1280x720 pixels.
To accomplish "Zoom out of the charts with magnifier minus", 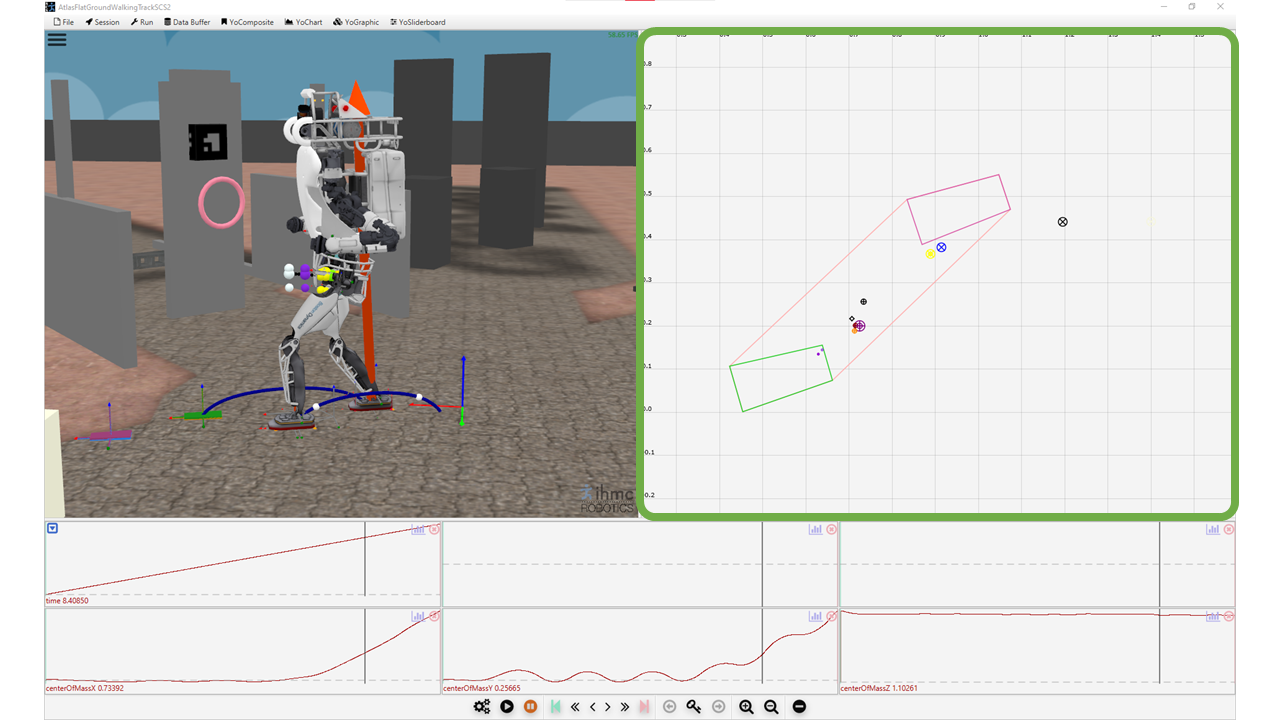I will coord(771,707).
